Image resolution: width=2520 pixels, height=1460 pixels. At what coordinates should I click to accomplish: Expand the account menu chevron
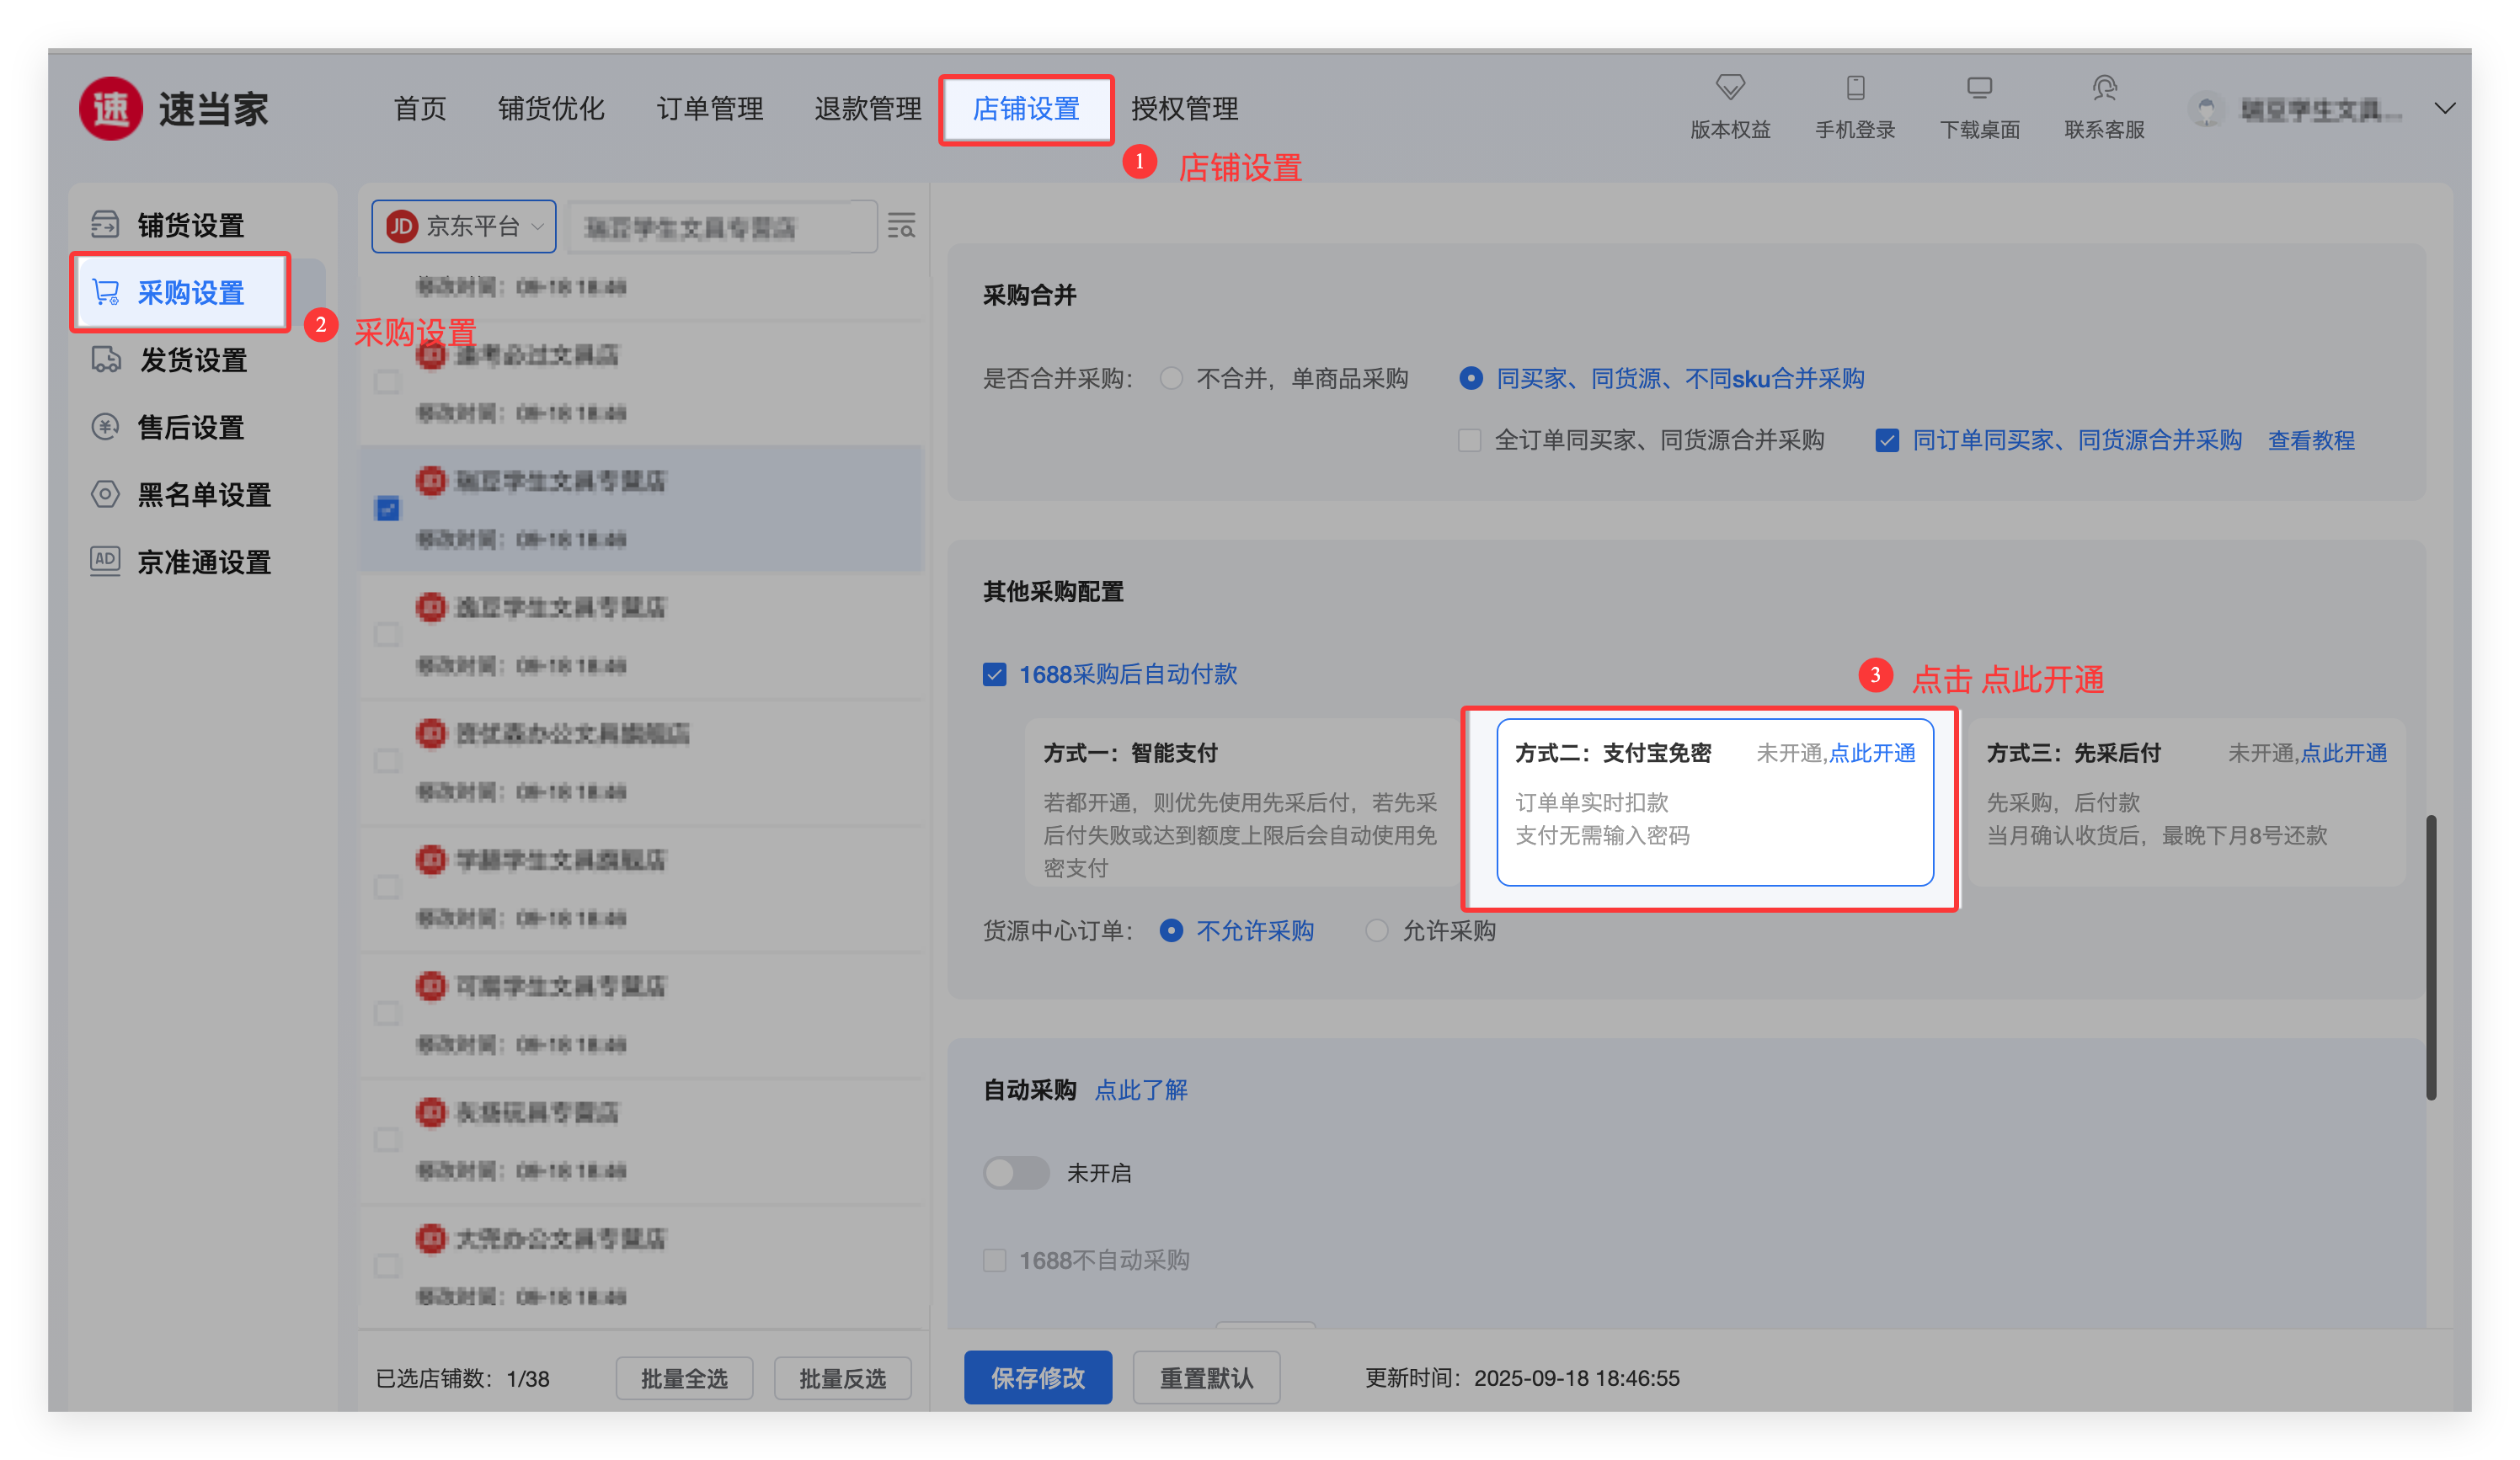click(x=2444, y=108)
